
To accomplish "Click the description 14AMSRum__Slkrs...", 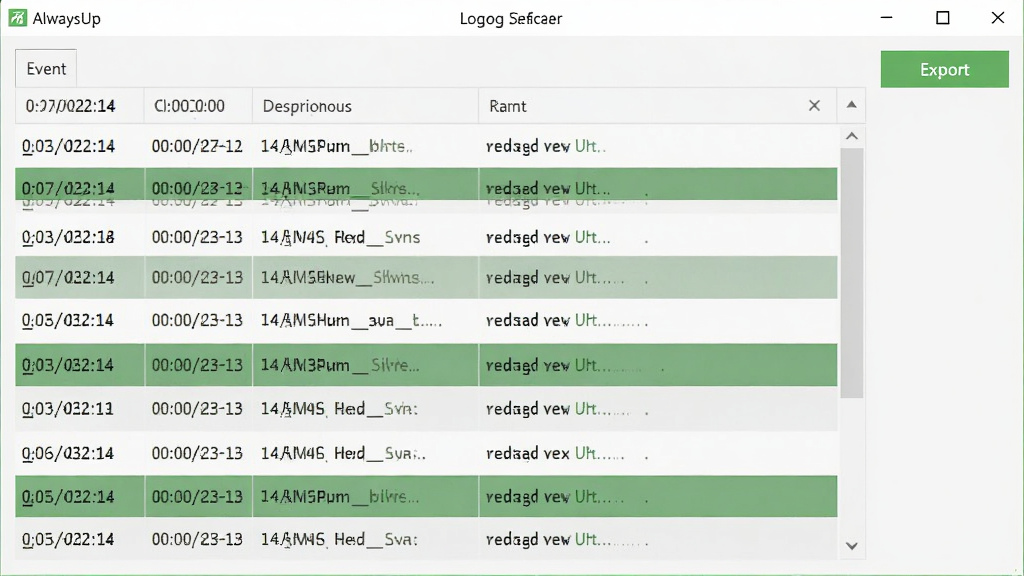I will pos(340,189).
